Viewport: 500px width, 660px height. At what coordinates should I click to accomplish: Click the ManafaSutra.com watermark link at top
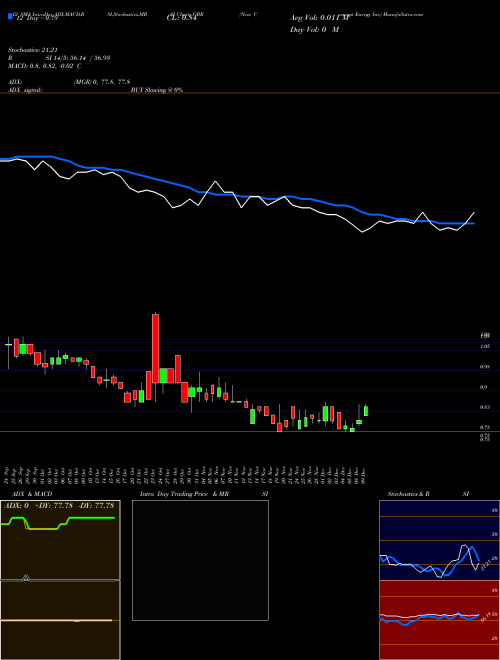403,14
